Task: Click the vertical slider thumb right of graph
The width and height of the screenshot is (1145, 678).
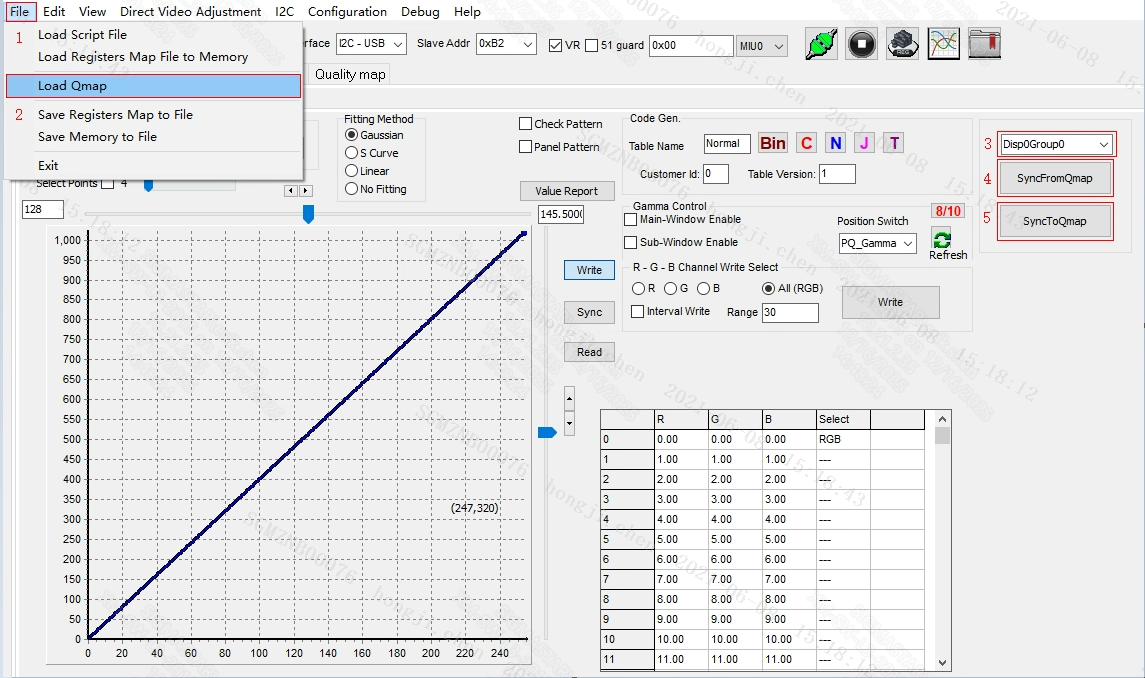Action: 547,433
